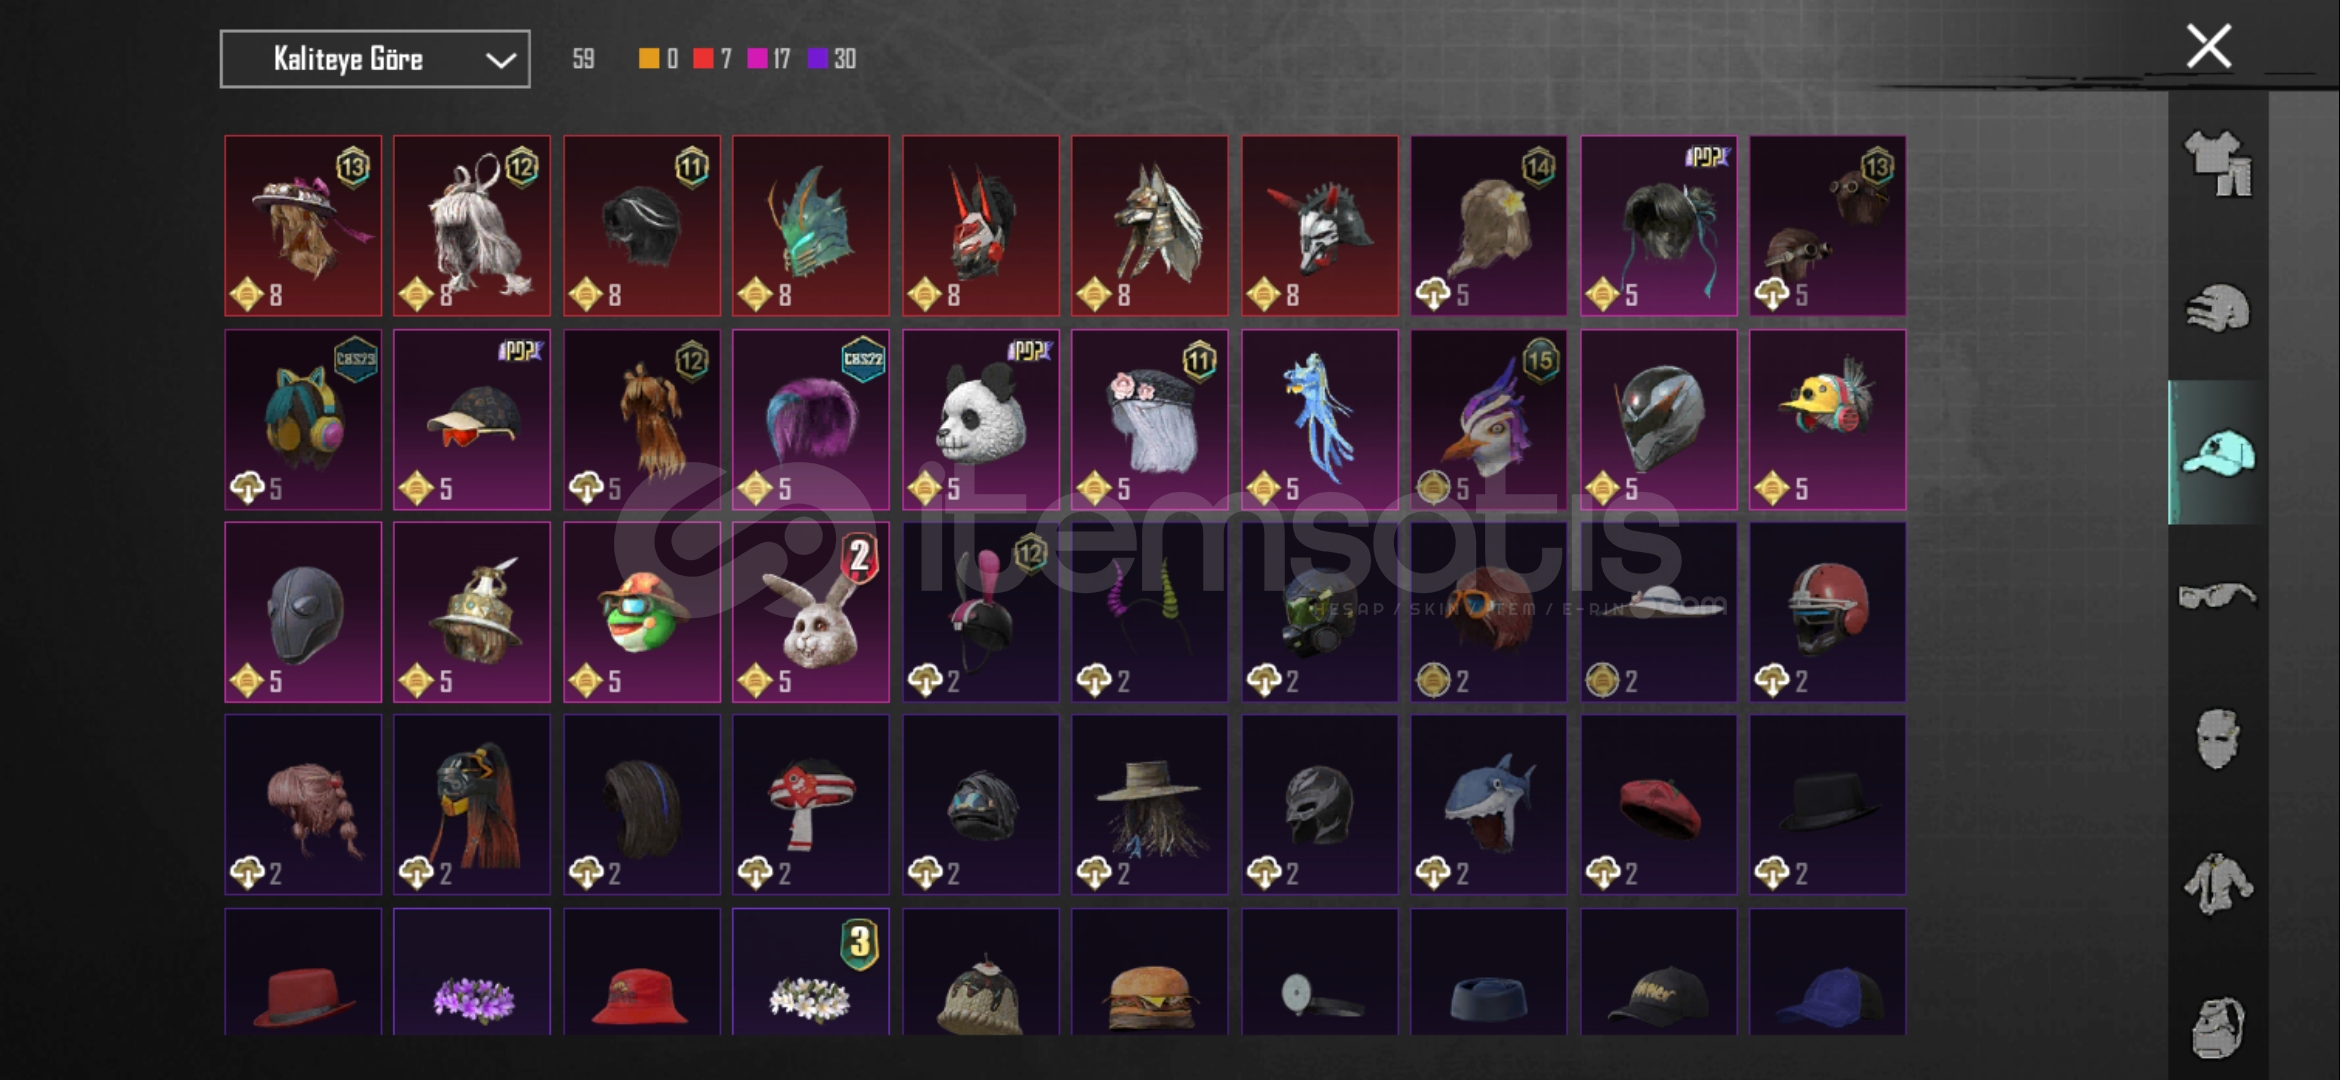Image resolution: width=2340 pixels, height=1080 pixels.
Task: Filter by pink quality count 17
Action: coord(769,59)
